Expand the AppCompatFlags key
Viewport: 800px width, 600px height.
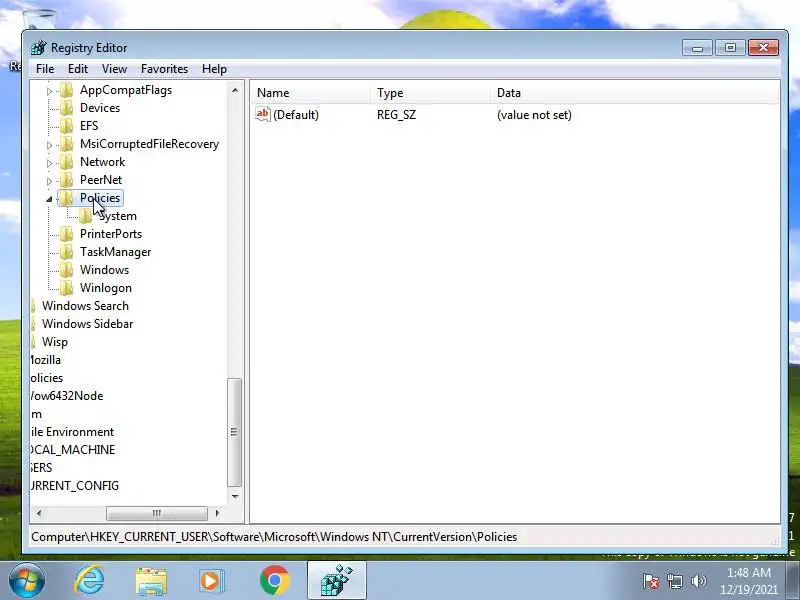[x=49, y=91]
